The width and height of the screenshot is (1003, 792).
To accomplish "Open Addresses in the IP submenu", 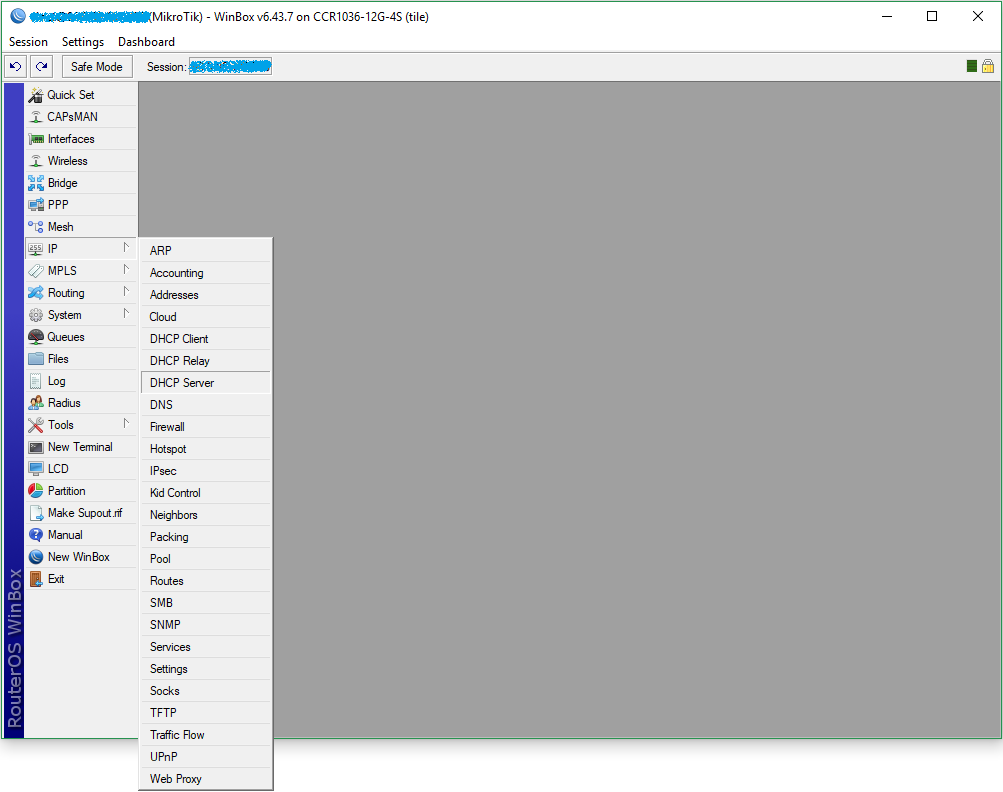I will [x=205, y=295].
